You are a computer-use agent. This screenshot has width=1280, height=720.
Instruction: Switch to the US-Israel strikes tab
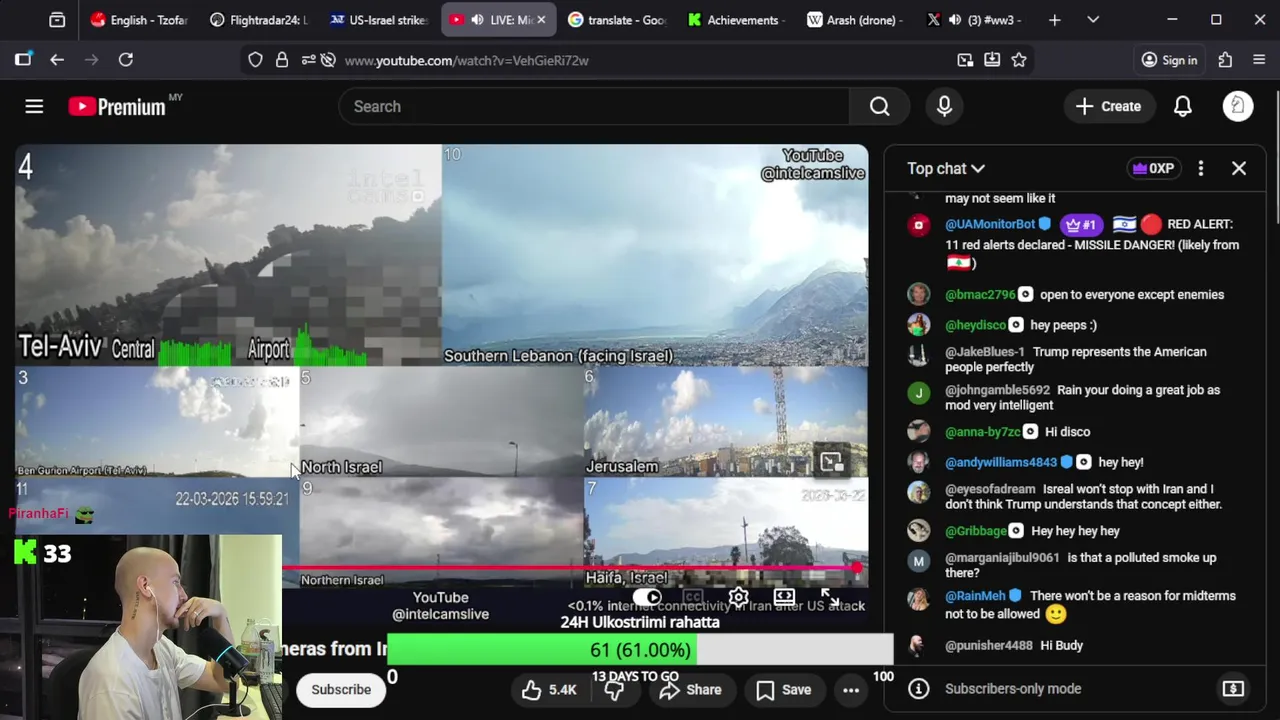(x=379, y=20)
